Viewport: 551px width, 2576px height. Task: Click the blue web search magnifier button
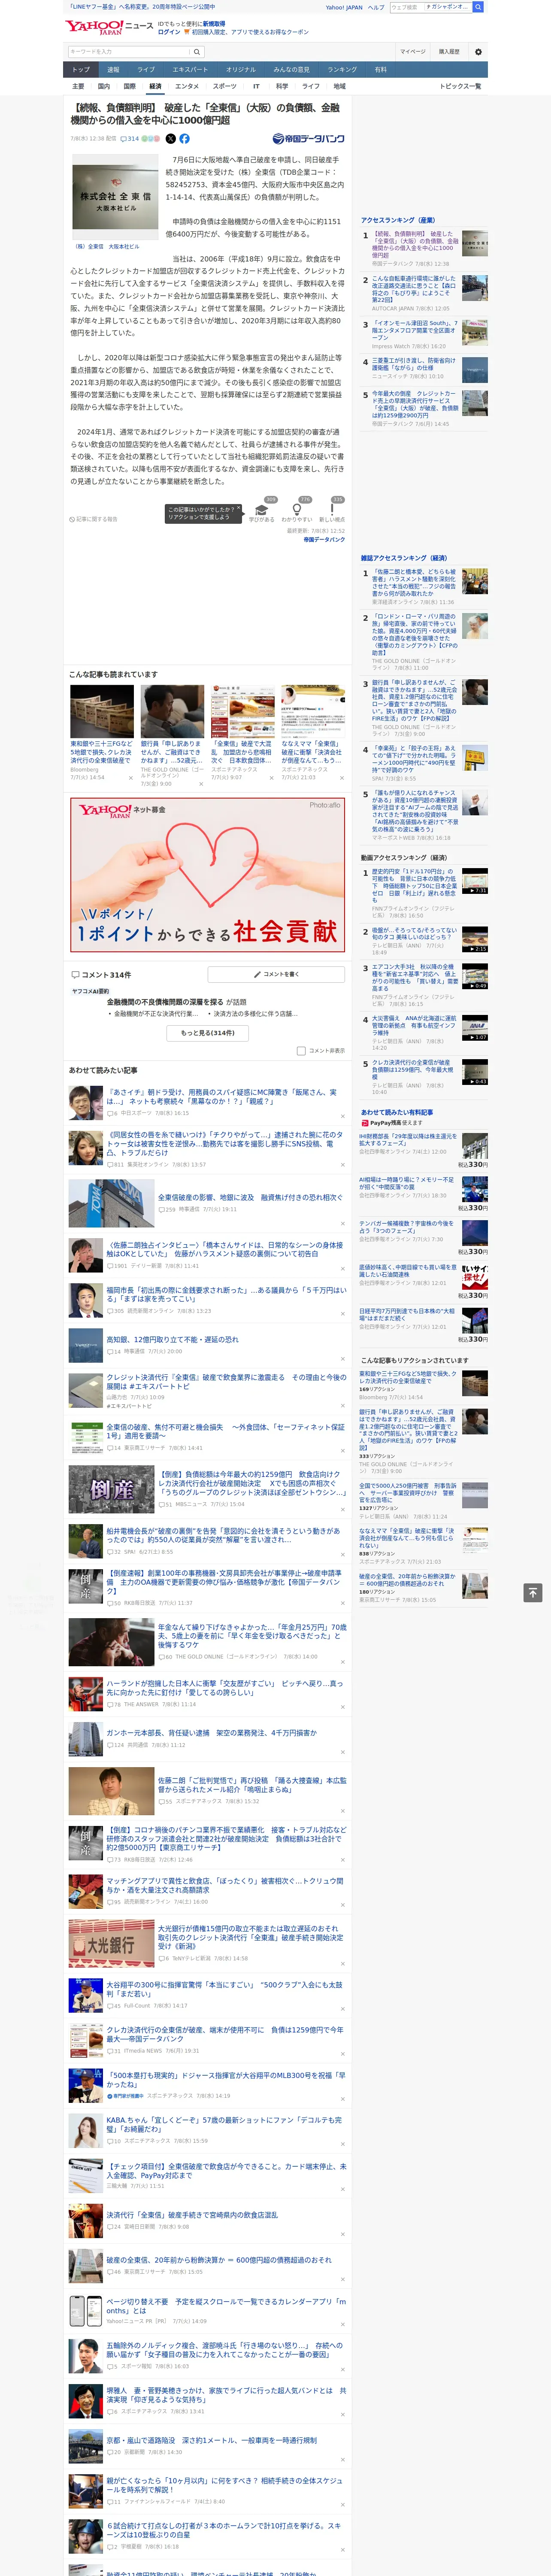(x=478, y=7)
